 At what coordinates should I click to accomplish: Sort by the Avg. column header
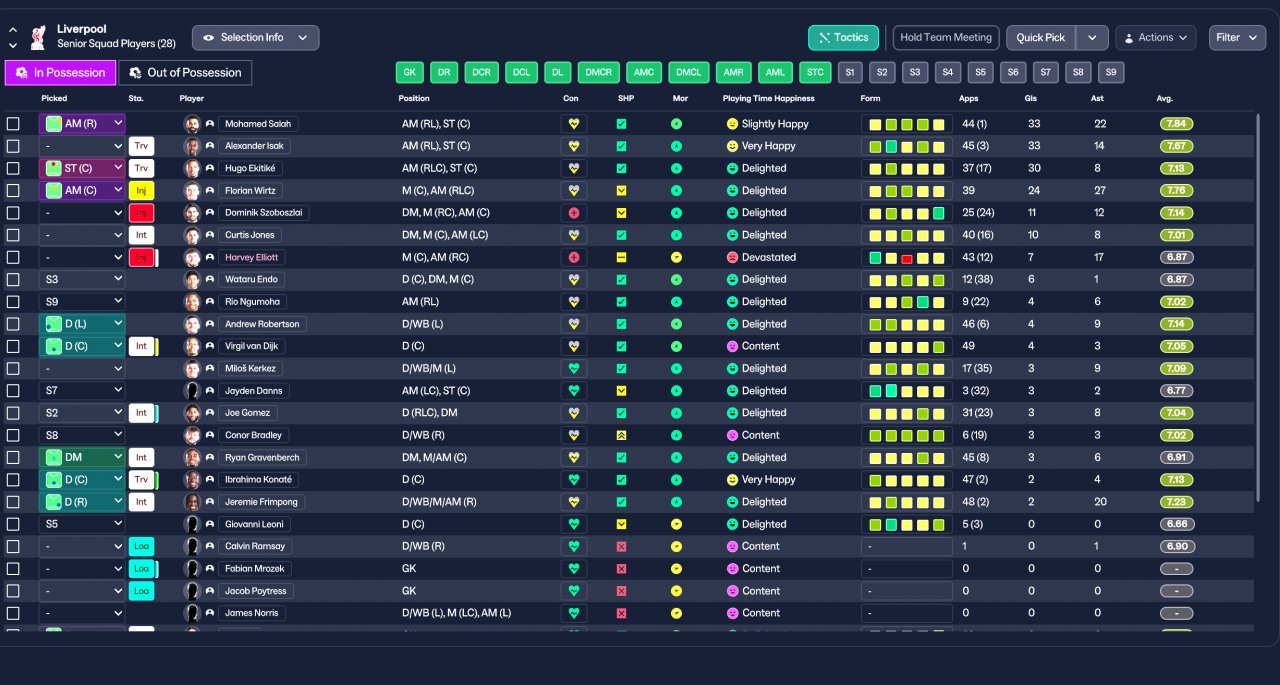1164,99
